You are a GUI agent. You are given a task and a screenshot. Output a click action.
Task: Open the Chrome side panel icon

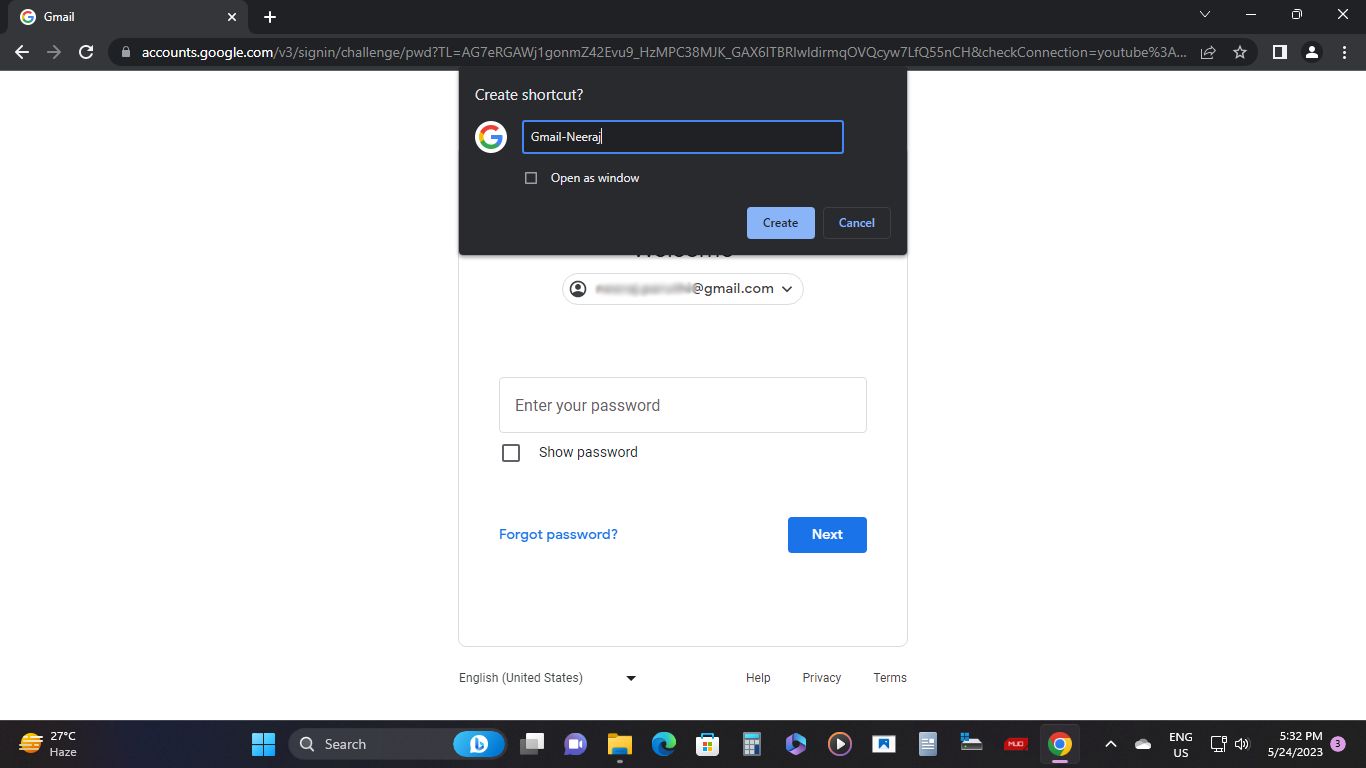[1279, 52]
